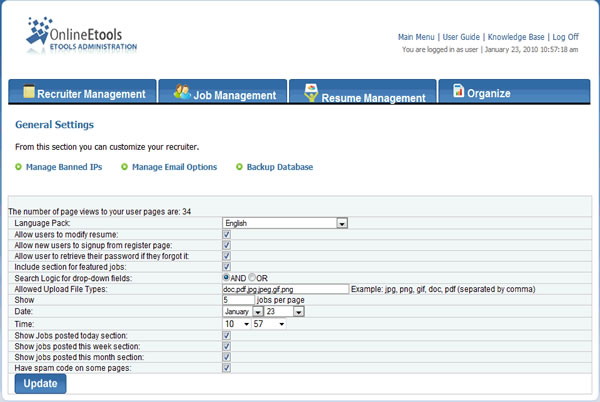Click green bullet beside Manage Banned IPs
600x402 pixels.
20,167
